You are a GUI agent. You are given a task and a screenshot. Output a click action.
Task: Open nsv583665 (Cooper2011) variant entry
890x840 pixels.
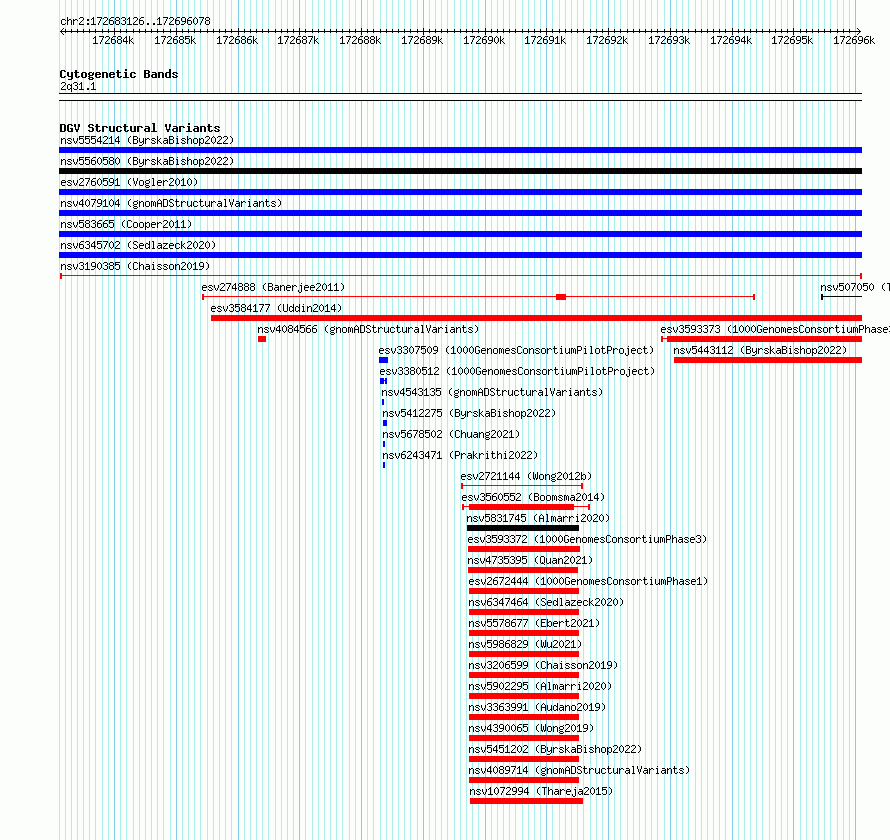(126, 224)
